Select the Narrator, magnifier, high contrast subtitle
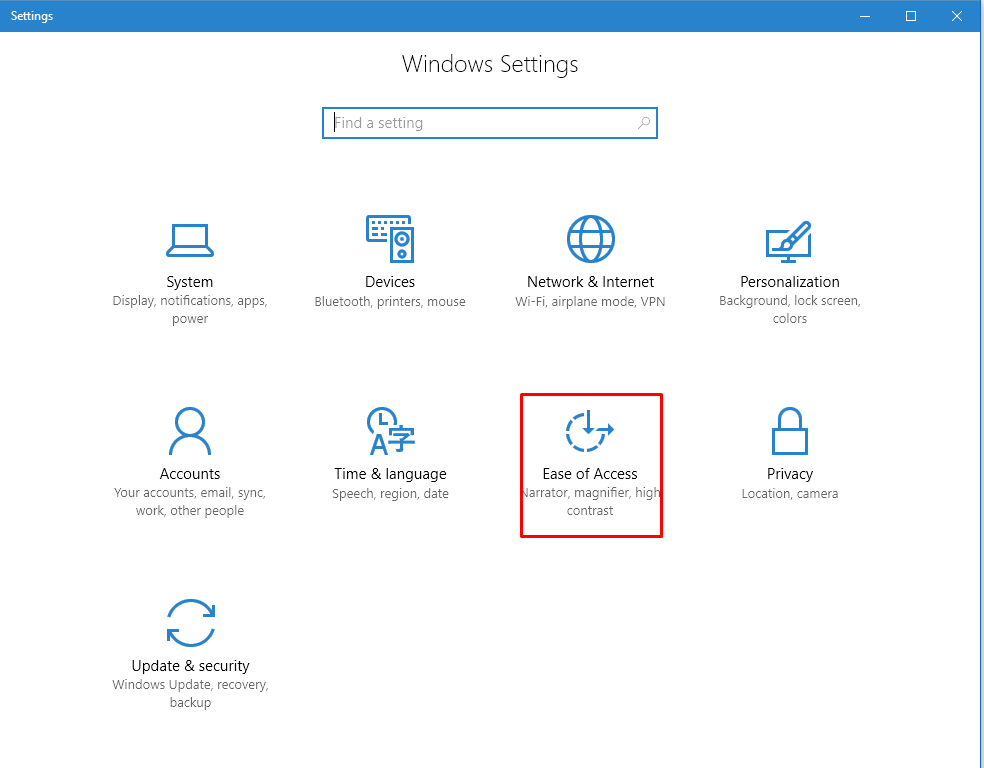The height and width of the screenshot is (768, 984). point(591,501)
